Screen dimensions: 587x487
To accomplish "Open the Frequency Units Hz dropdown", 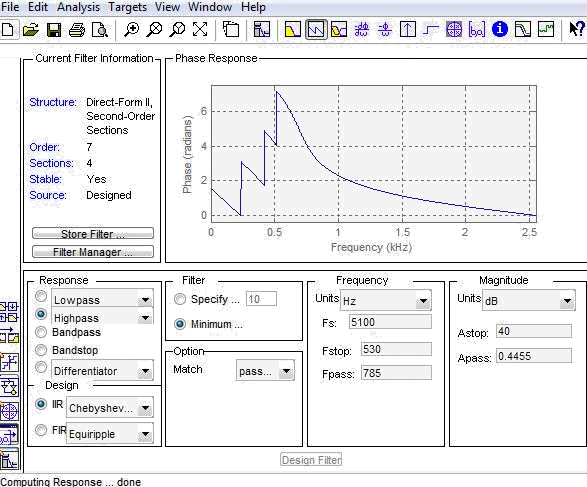I will (423, 301).
